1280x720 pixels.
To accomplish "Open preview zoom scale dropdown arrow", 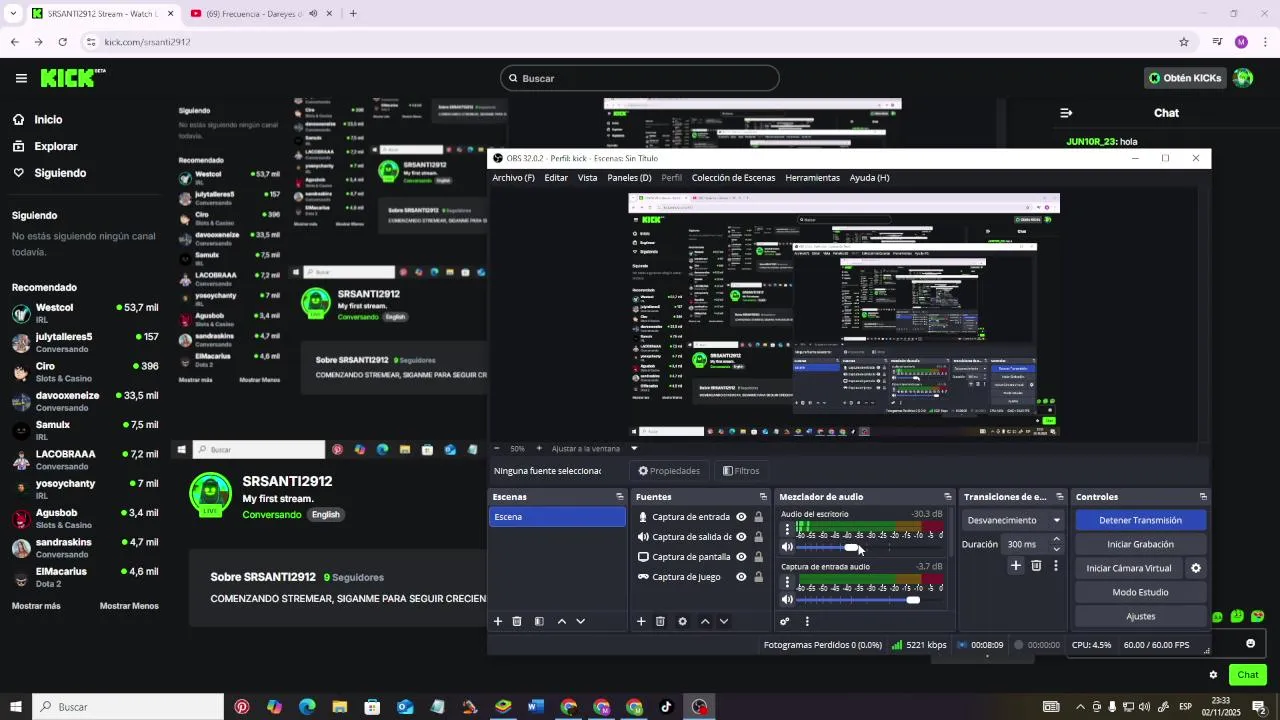I will 633,449.
